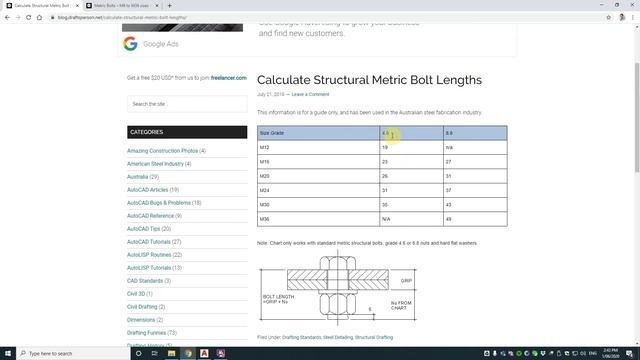
Task: Select the M24 row label
Action: point(264,191)
